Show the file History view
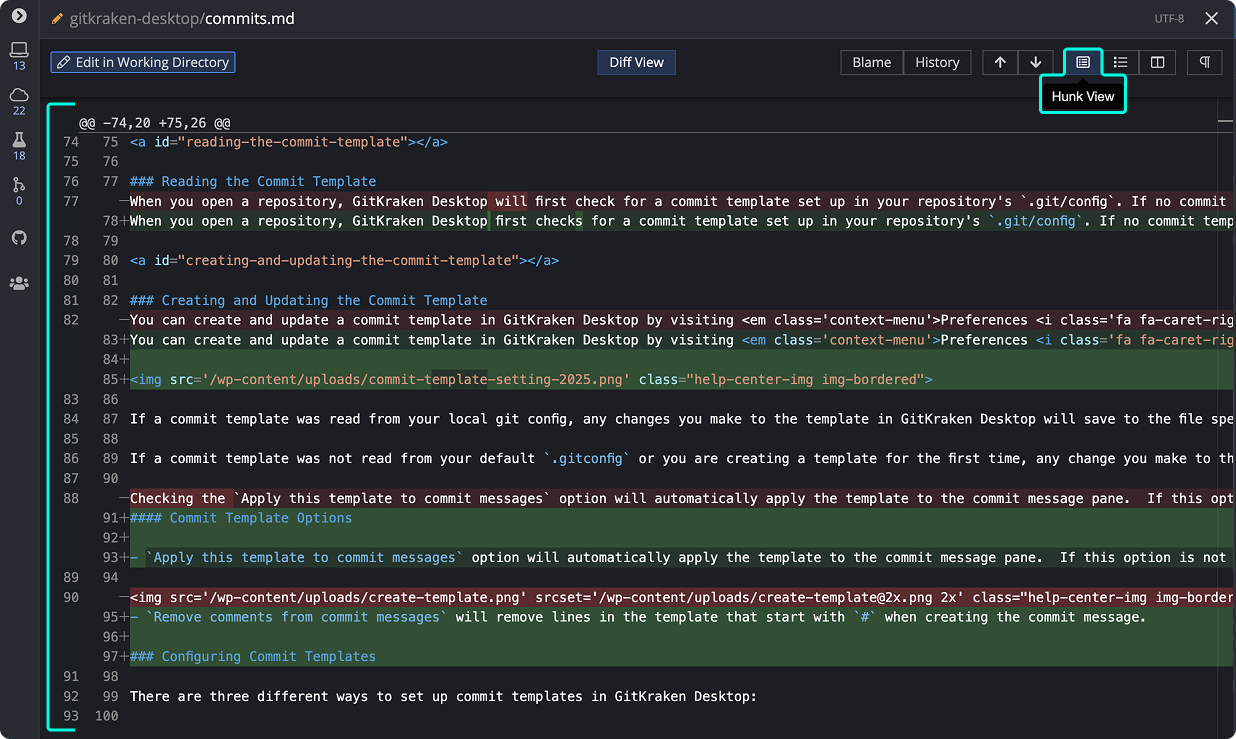Viewport: 1236px width, 739px height. coord(937,62)
